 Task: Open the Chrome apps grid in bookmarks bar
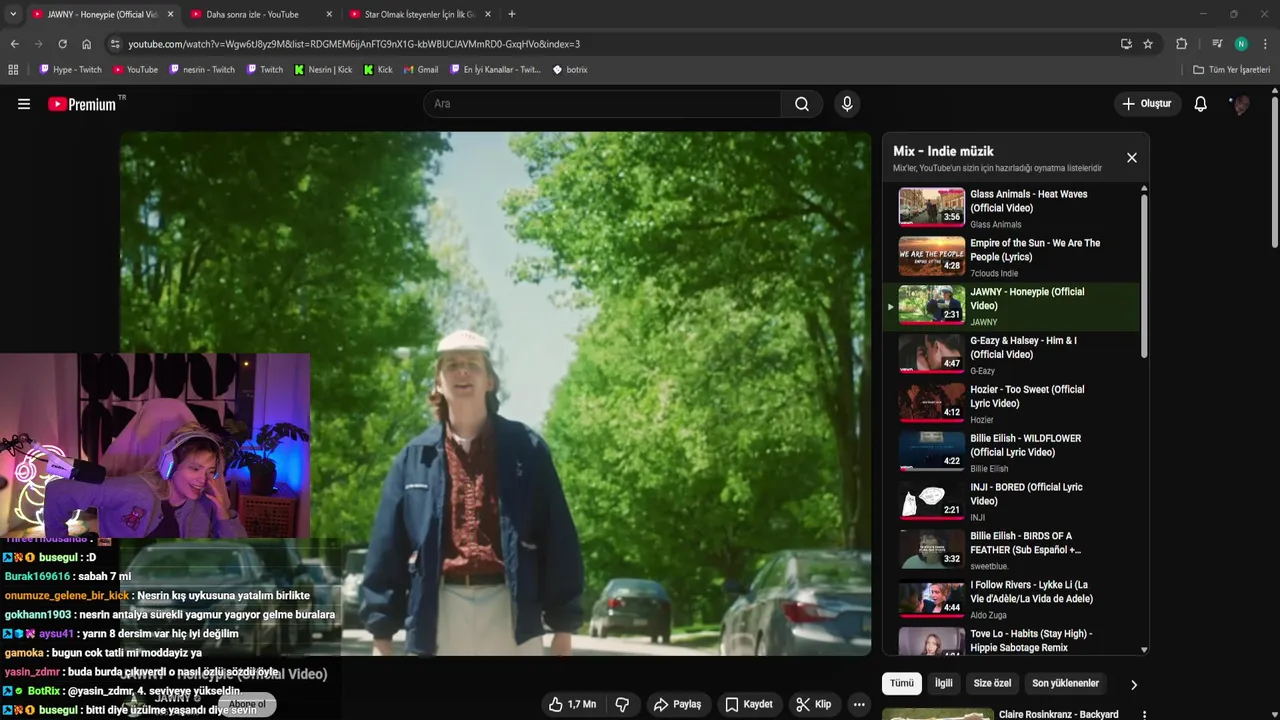[13, 70]
